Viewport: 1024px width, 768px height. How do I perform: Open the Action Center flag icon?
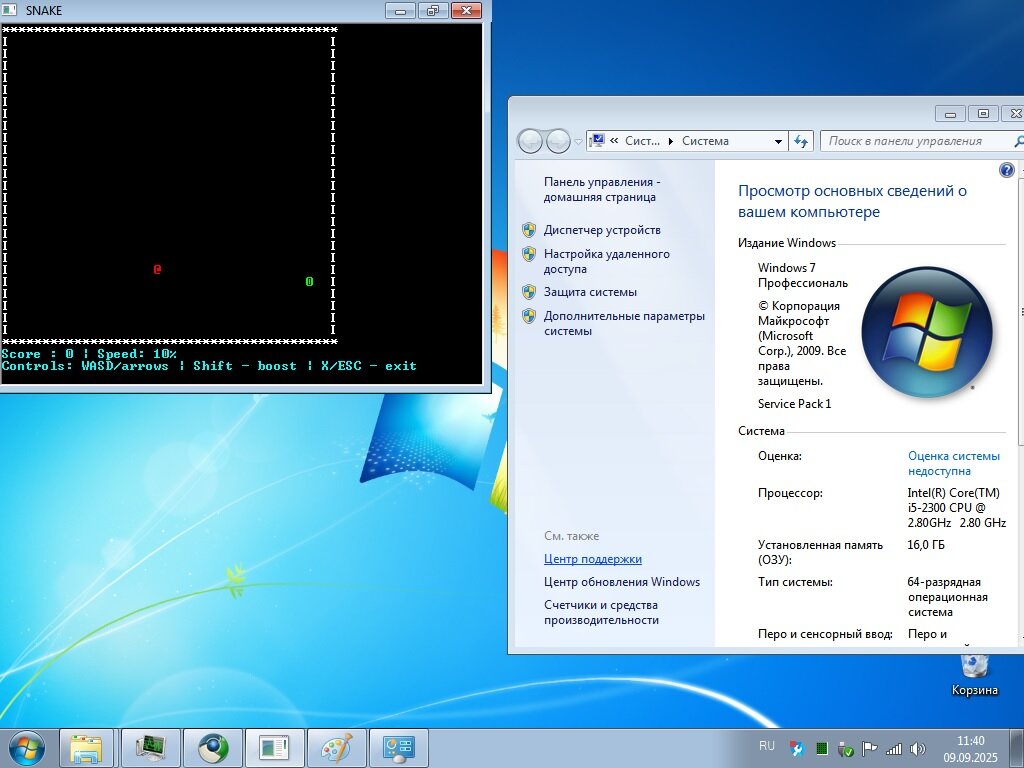(x=869, y=748)
